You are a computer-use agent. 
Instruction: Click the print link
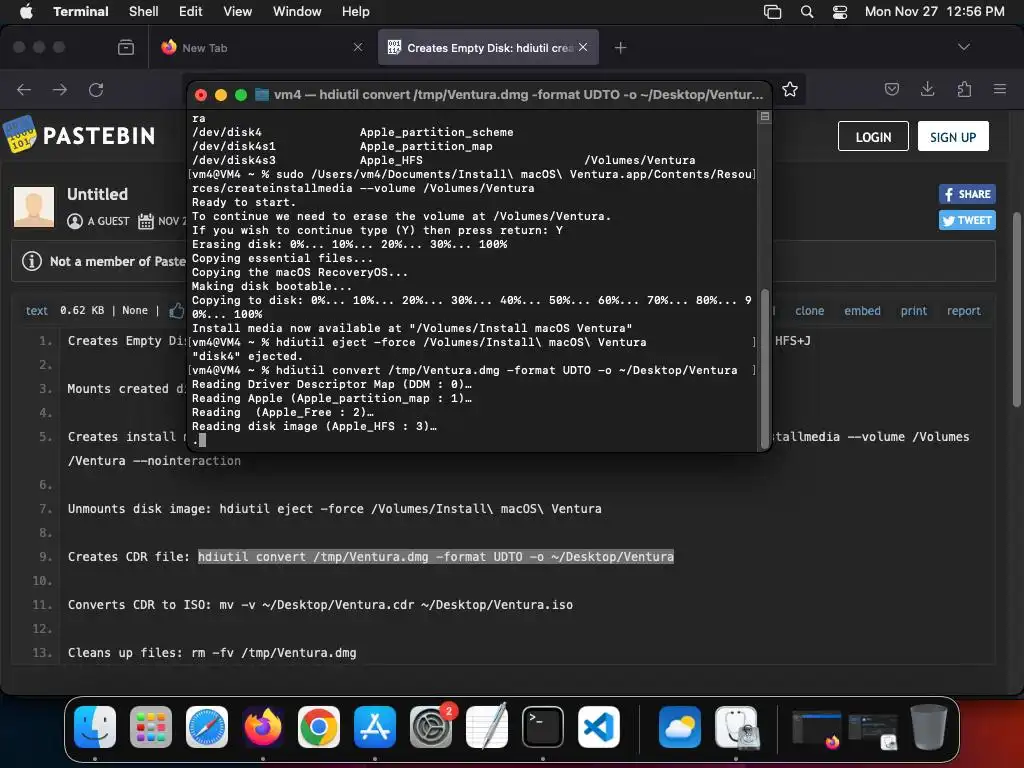point(914,311)
